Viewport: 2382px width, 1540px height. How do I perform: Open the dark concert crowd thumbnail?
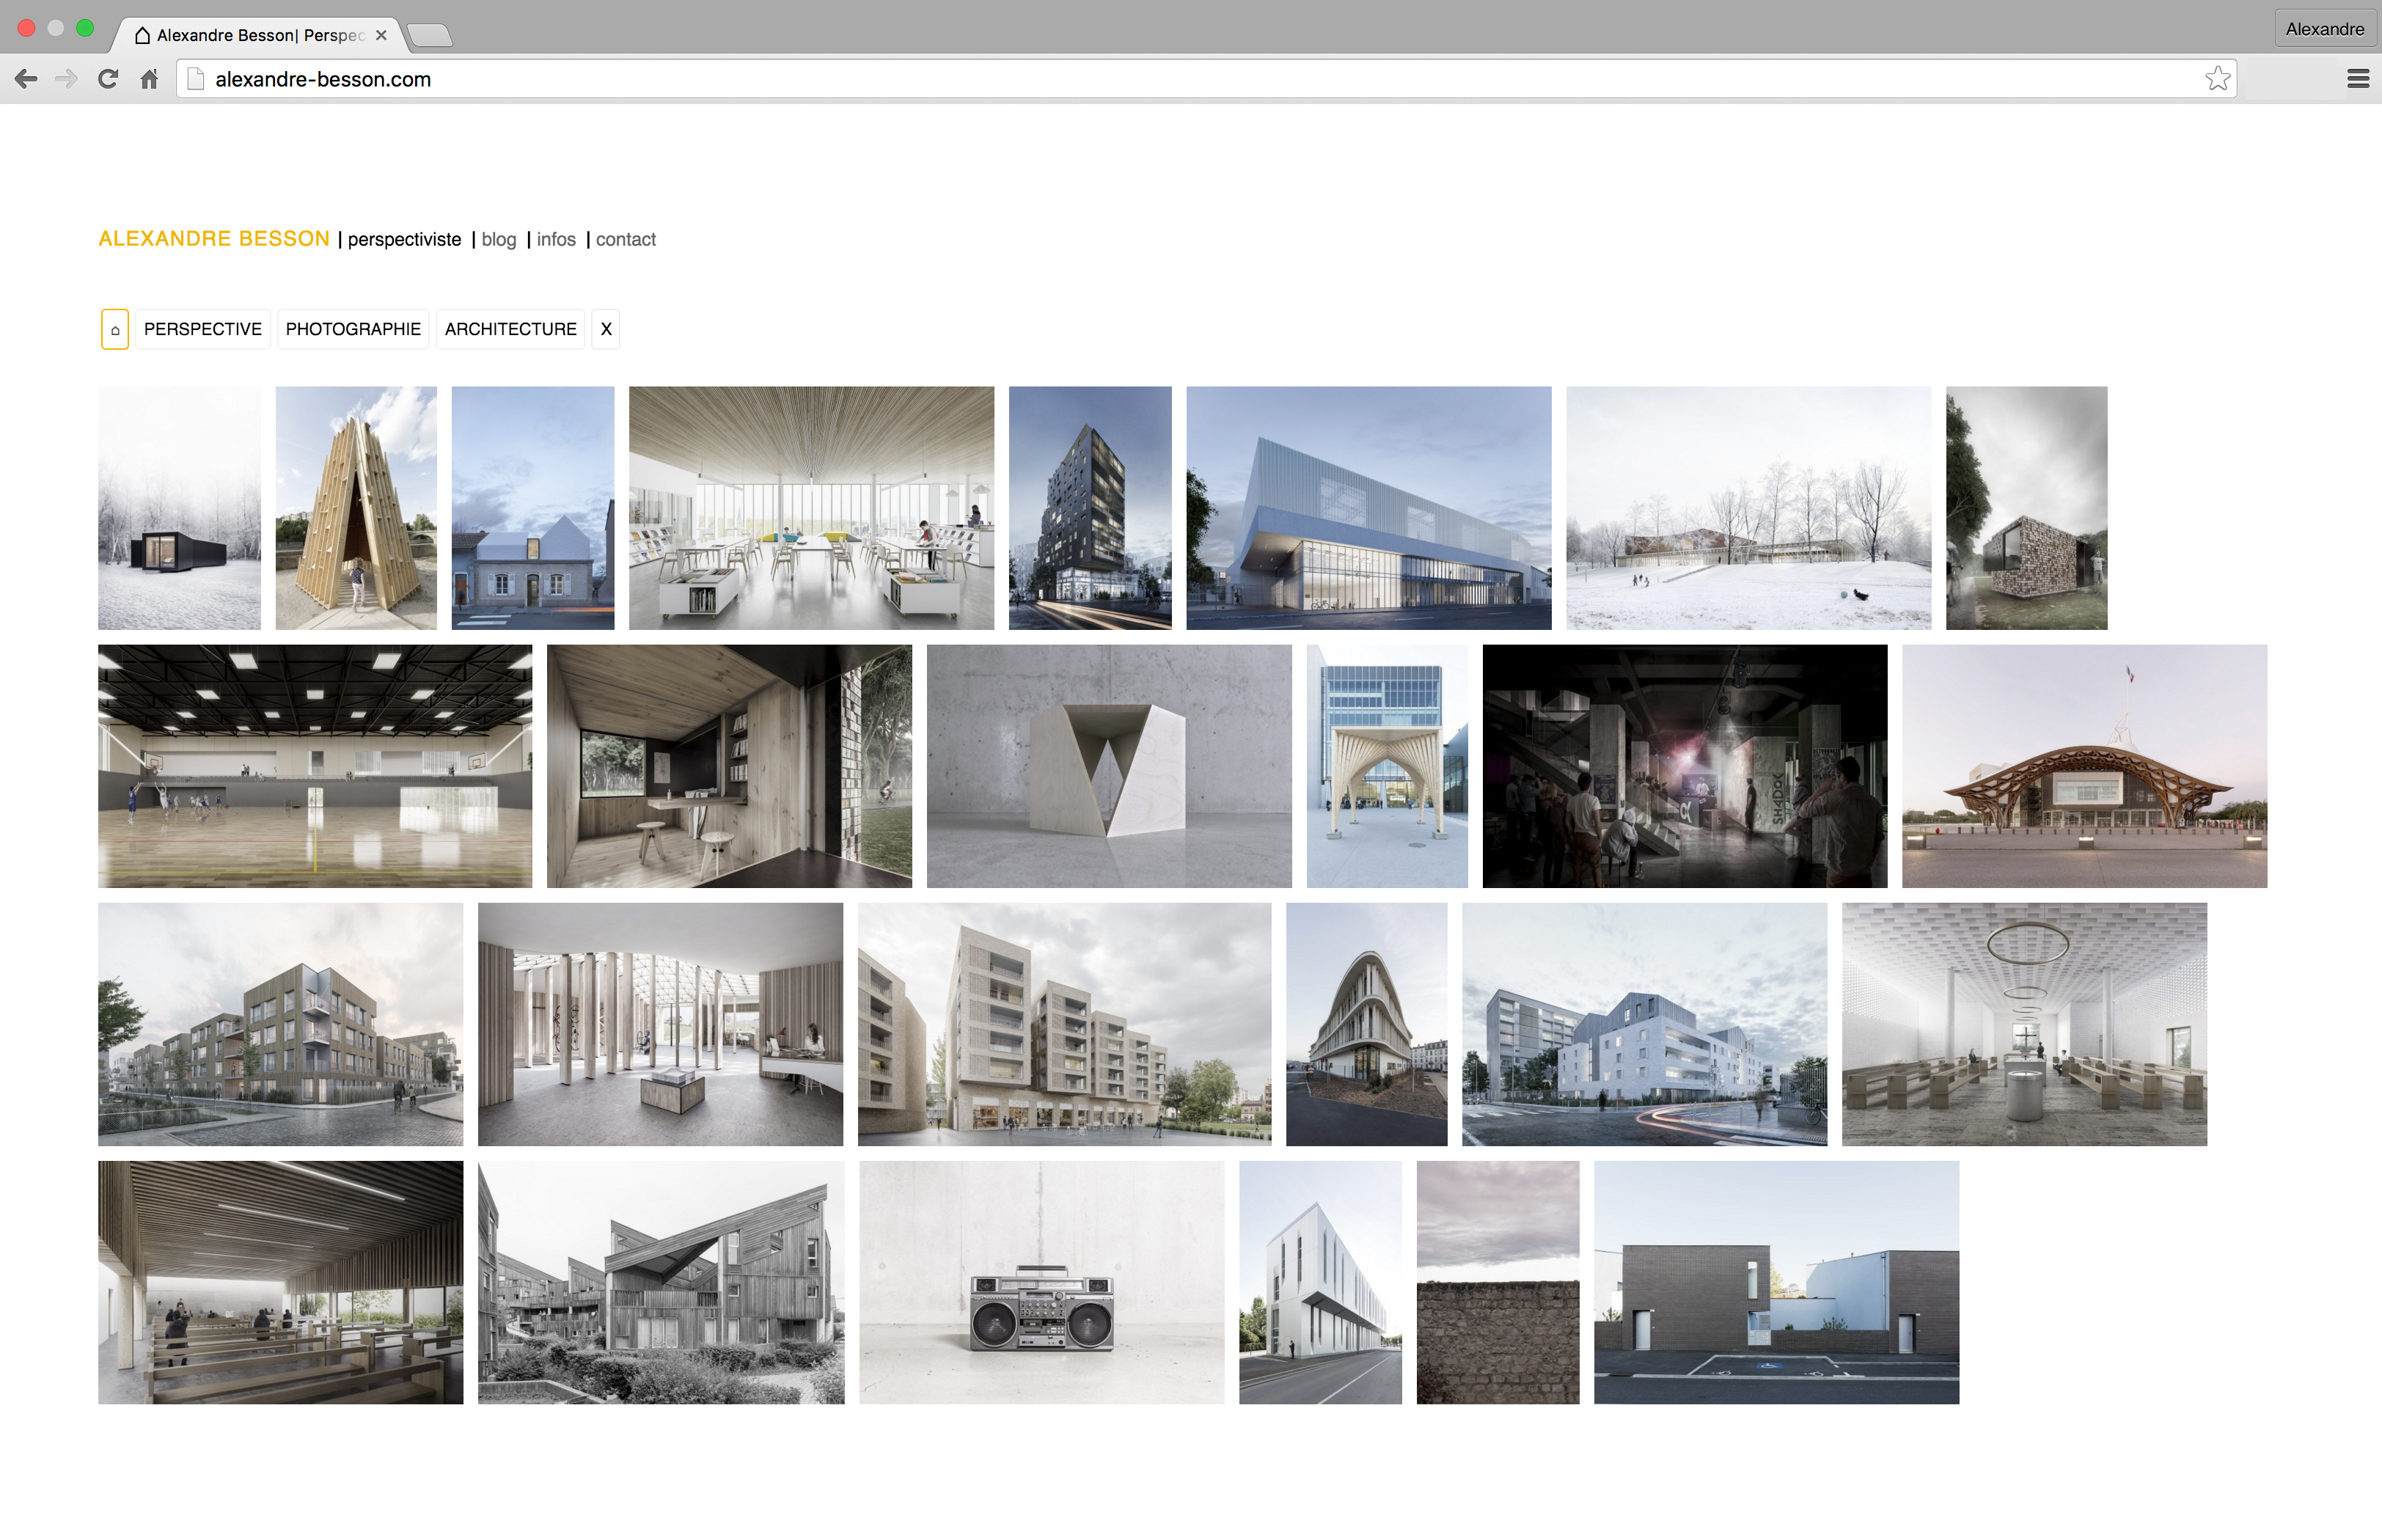(x=1685, y=766)
